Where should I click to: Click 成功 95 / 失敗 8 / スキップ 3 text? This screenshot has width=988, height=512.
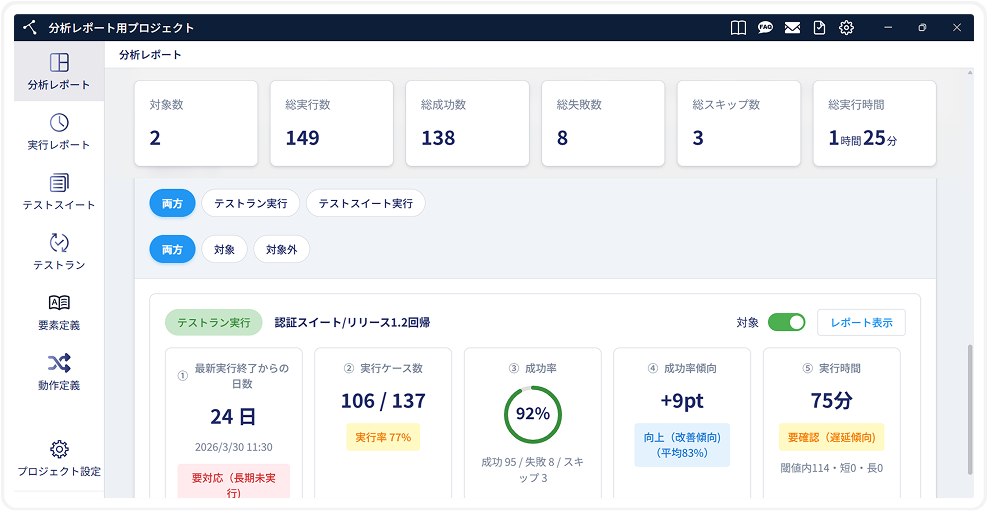click(533, 470)
